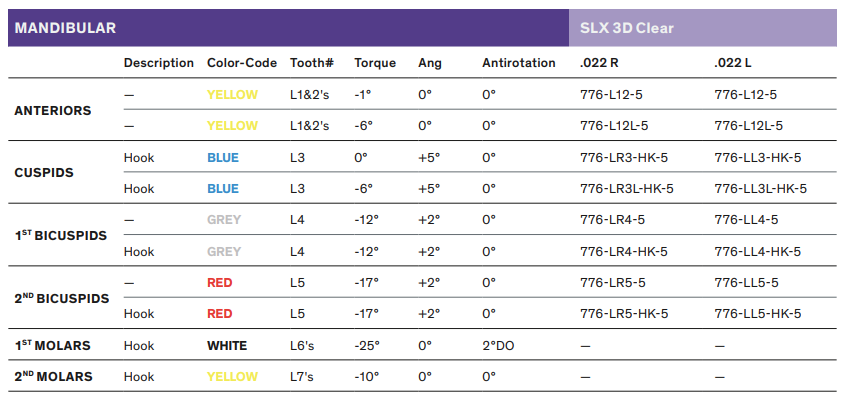The width and height of the screenshot is (845, 398).
Task: Click the 1ST MOLARS row label
Action: 52,346
